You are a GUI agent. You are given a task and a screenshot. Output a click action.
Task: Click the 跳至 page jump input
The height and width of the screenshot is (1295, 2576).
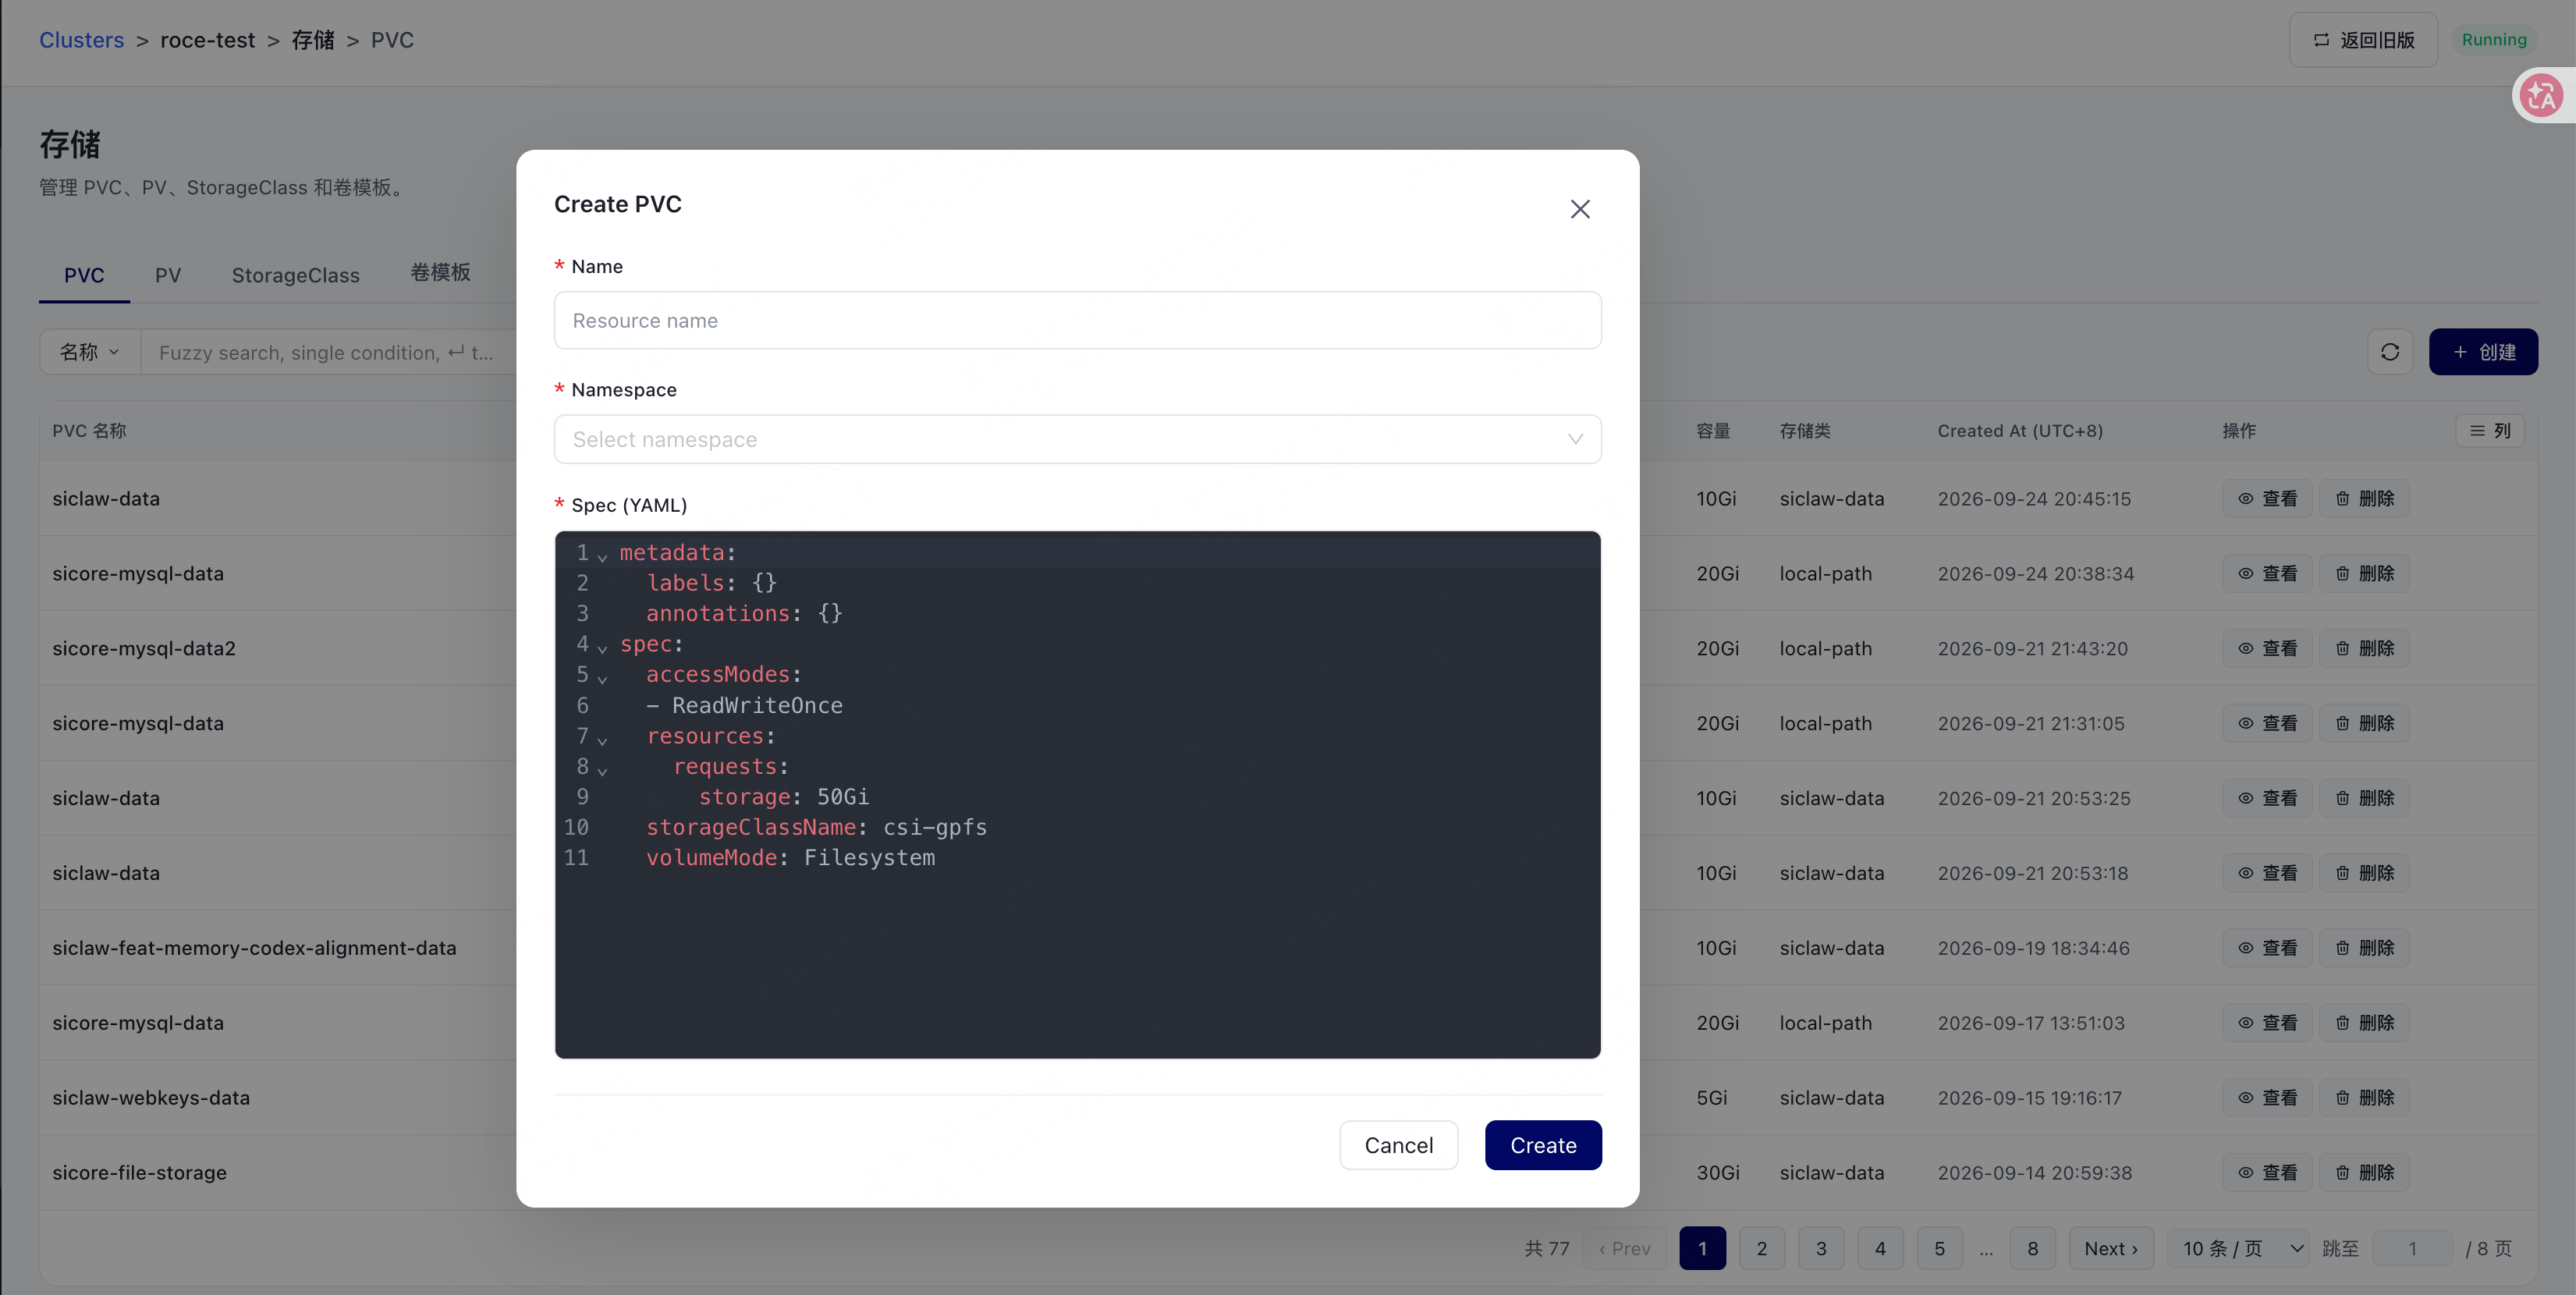coord(2412,1248)
